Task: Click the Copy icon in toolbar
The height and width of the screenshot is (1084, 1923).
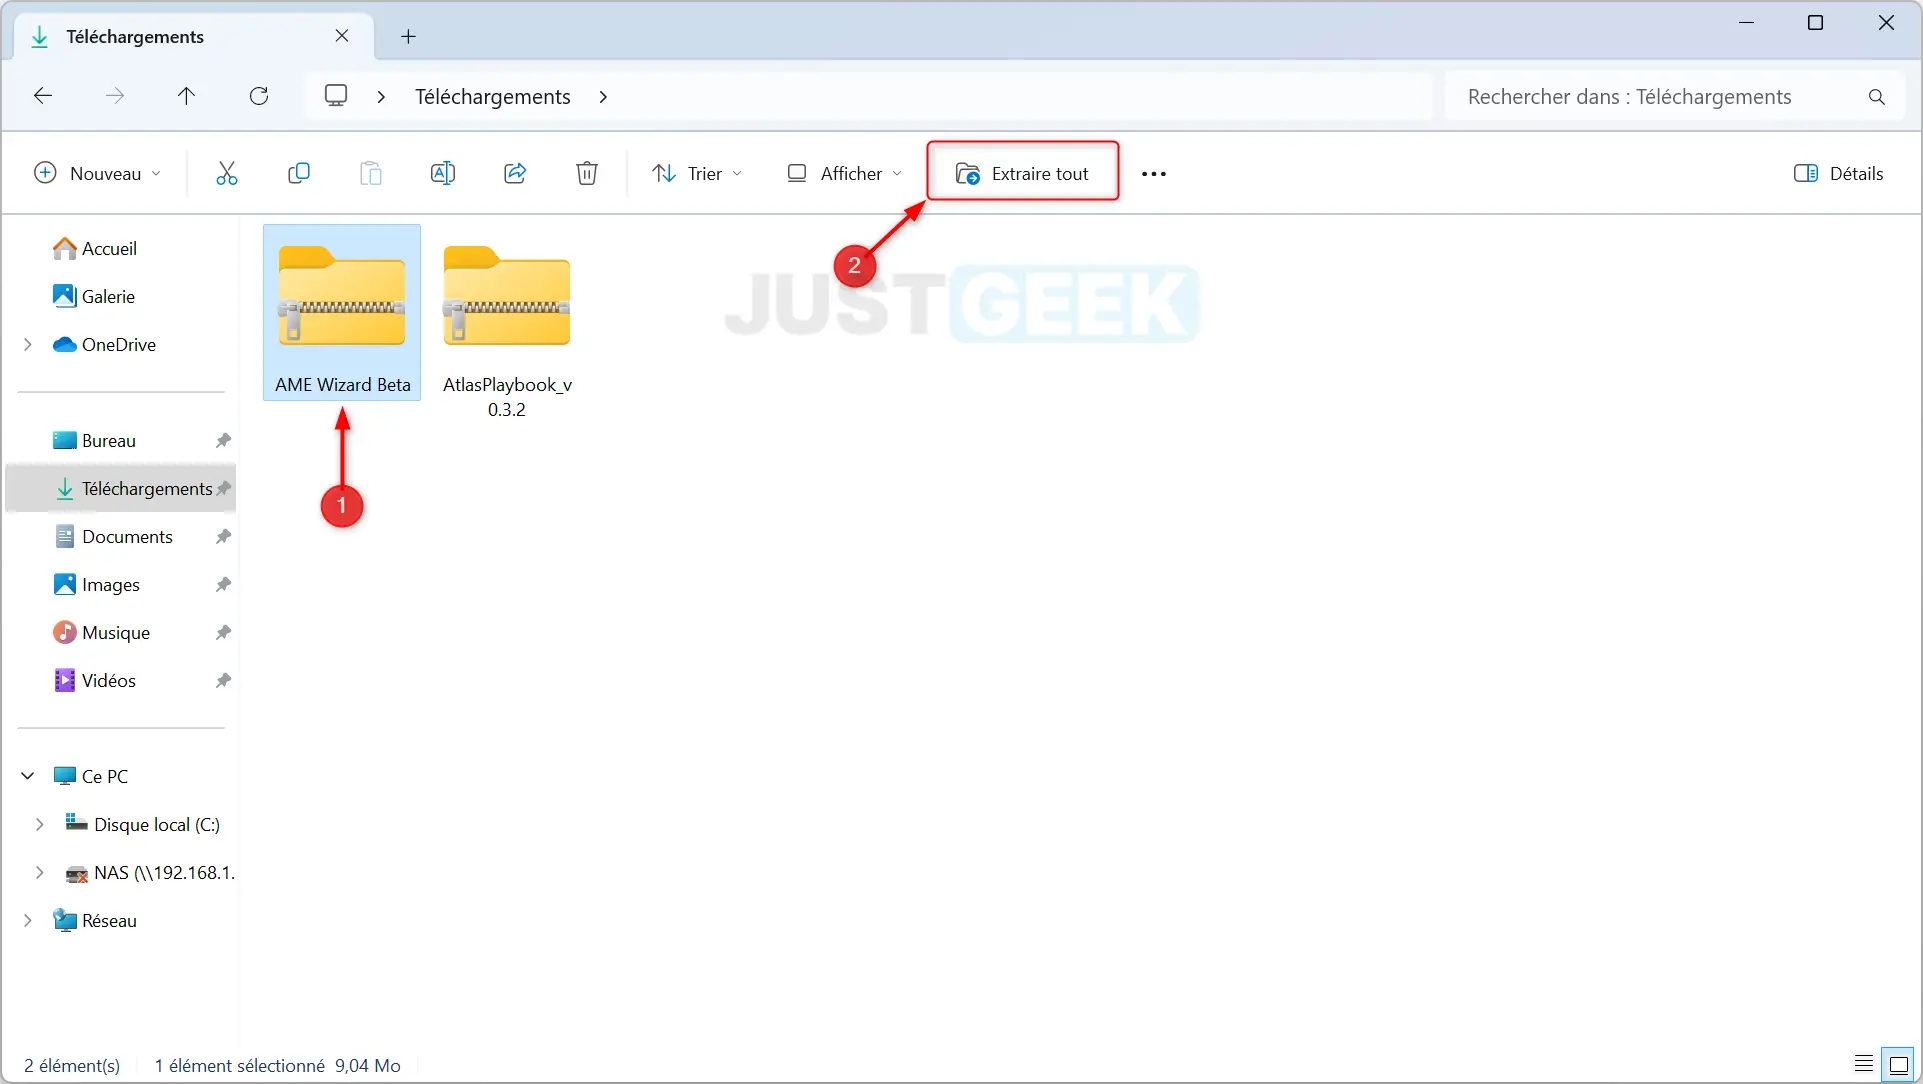Action: click(298, 173)
